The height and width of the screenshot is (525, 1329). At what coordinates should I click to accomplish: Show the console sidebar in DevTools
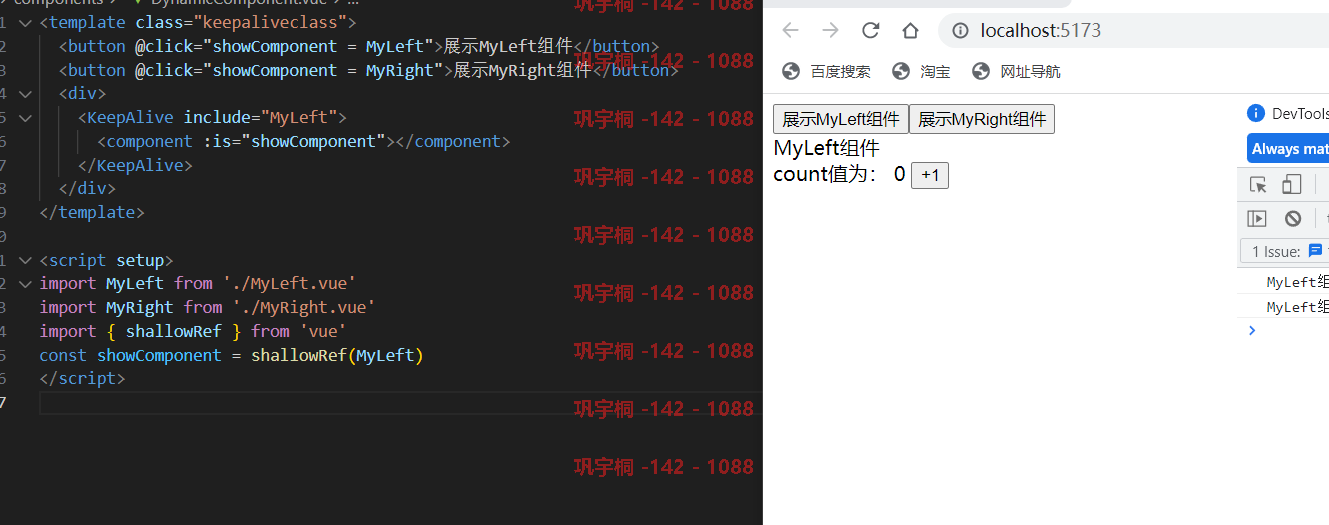[x=1257, y=218]
